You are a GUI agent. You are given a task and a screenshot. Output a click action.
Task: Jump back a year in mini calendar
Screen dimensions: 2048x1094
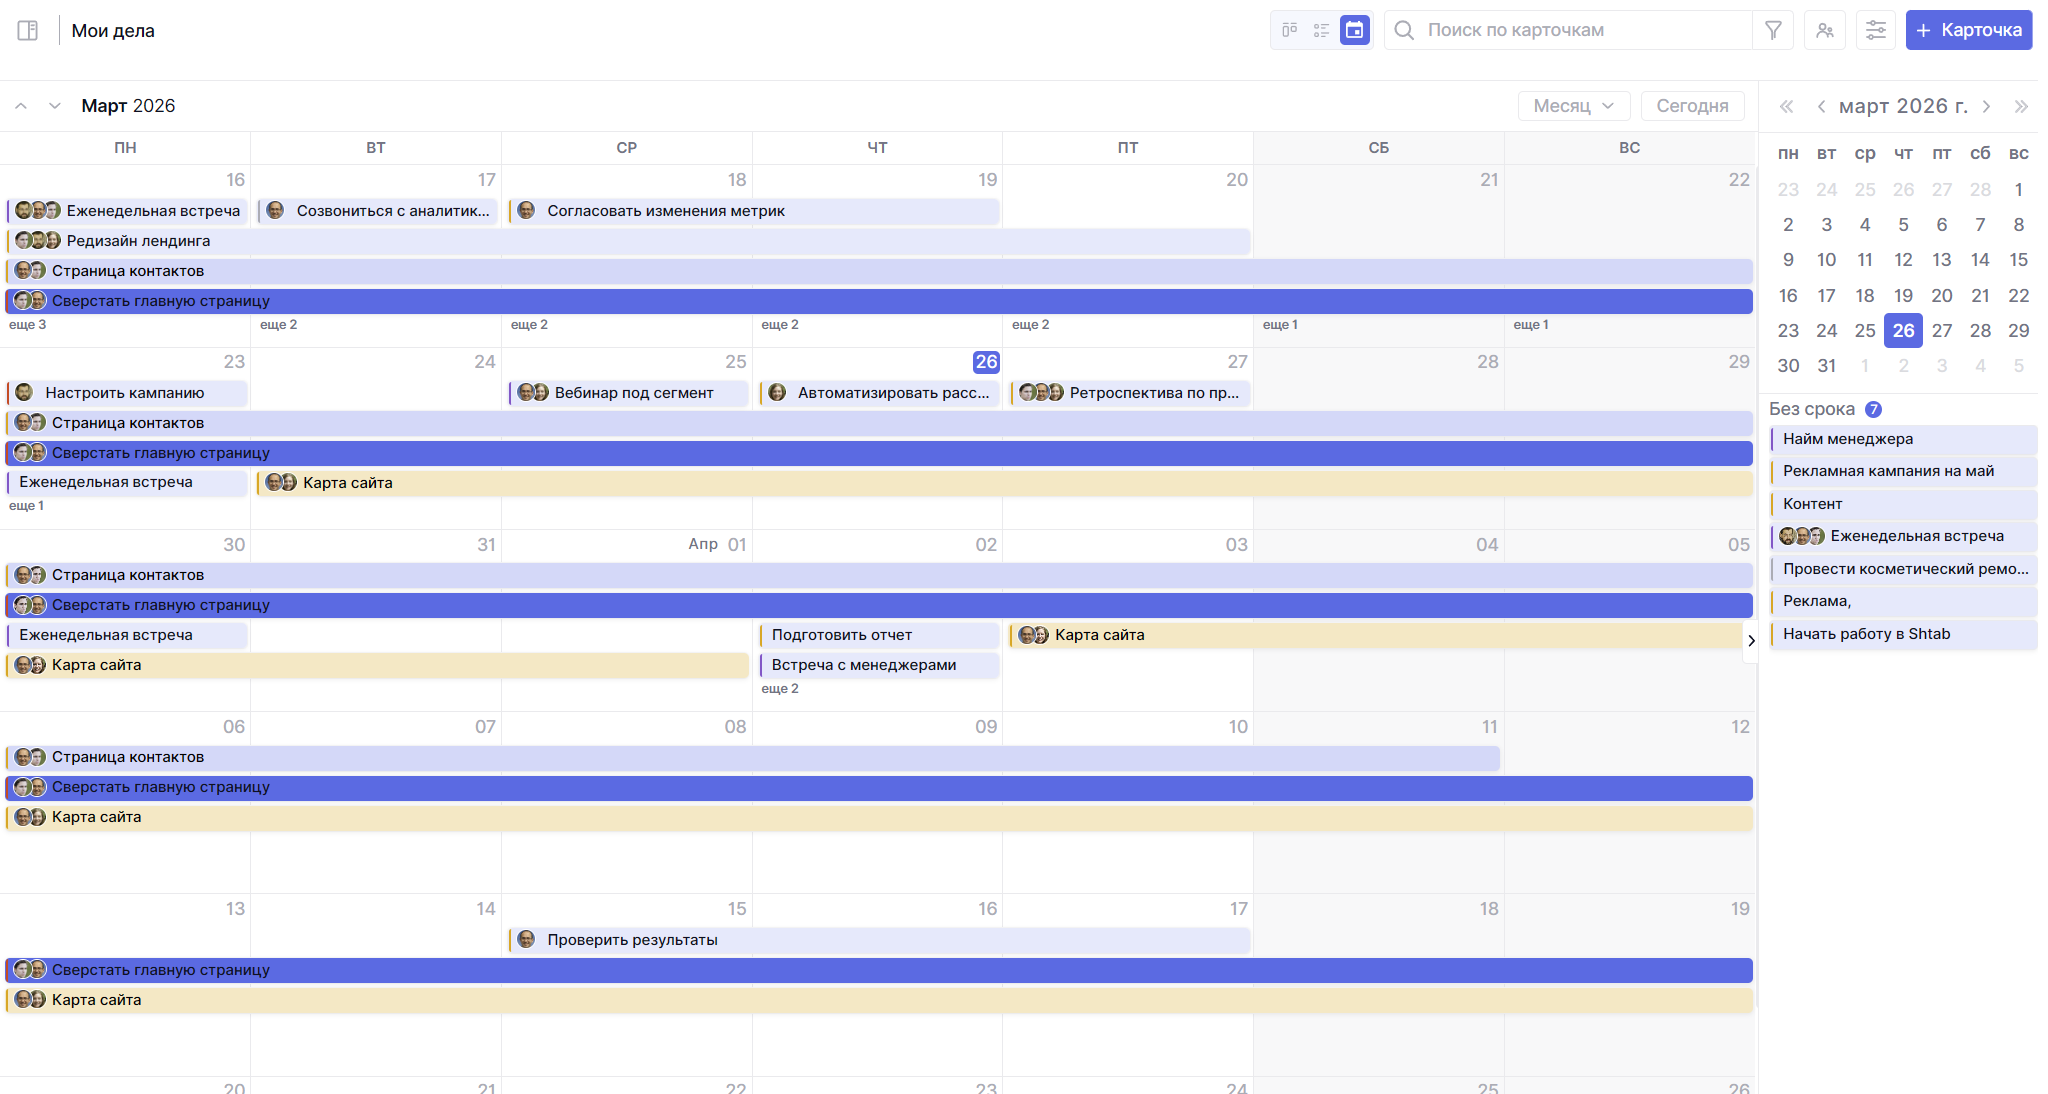coord(1787,106)
